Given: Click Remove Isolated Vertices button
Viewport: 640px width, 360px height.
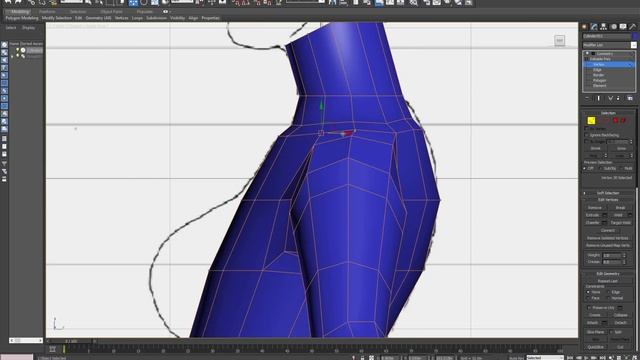Looking at the screenshot, I should click(x=608, y=238).
